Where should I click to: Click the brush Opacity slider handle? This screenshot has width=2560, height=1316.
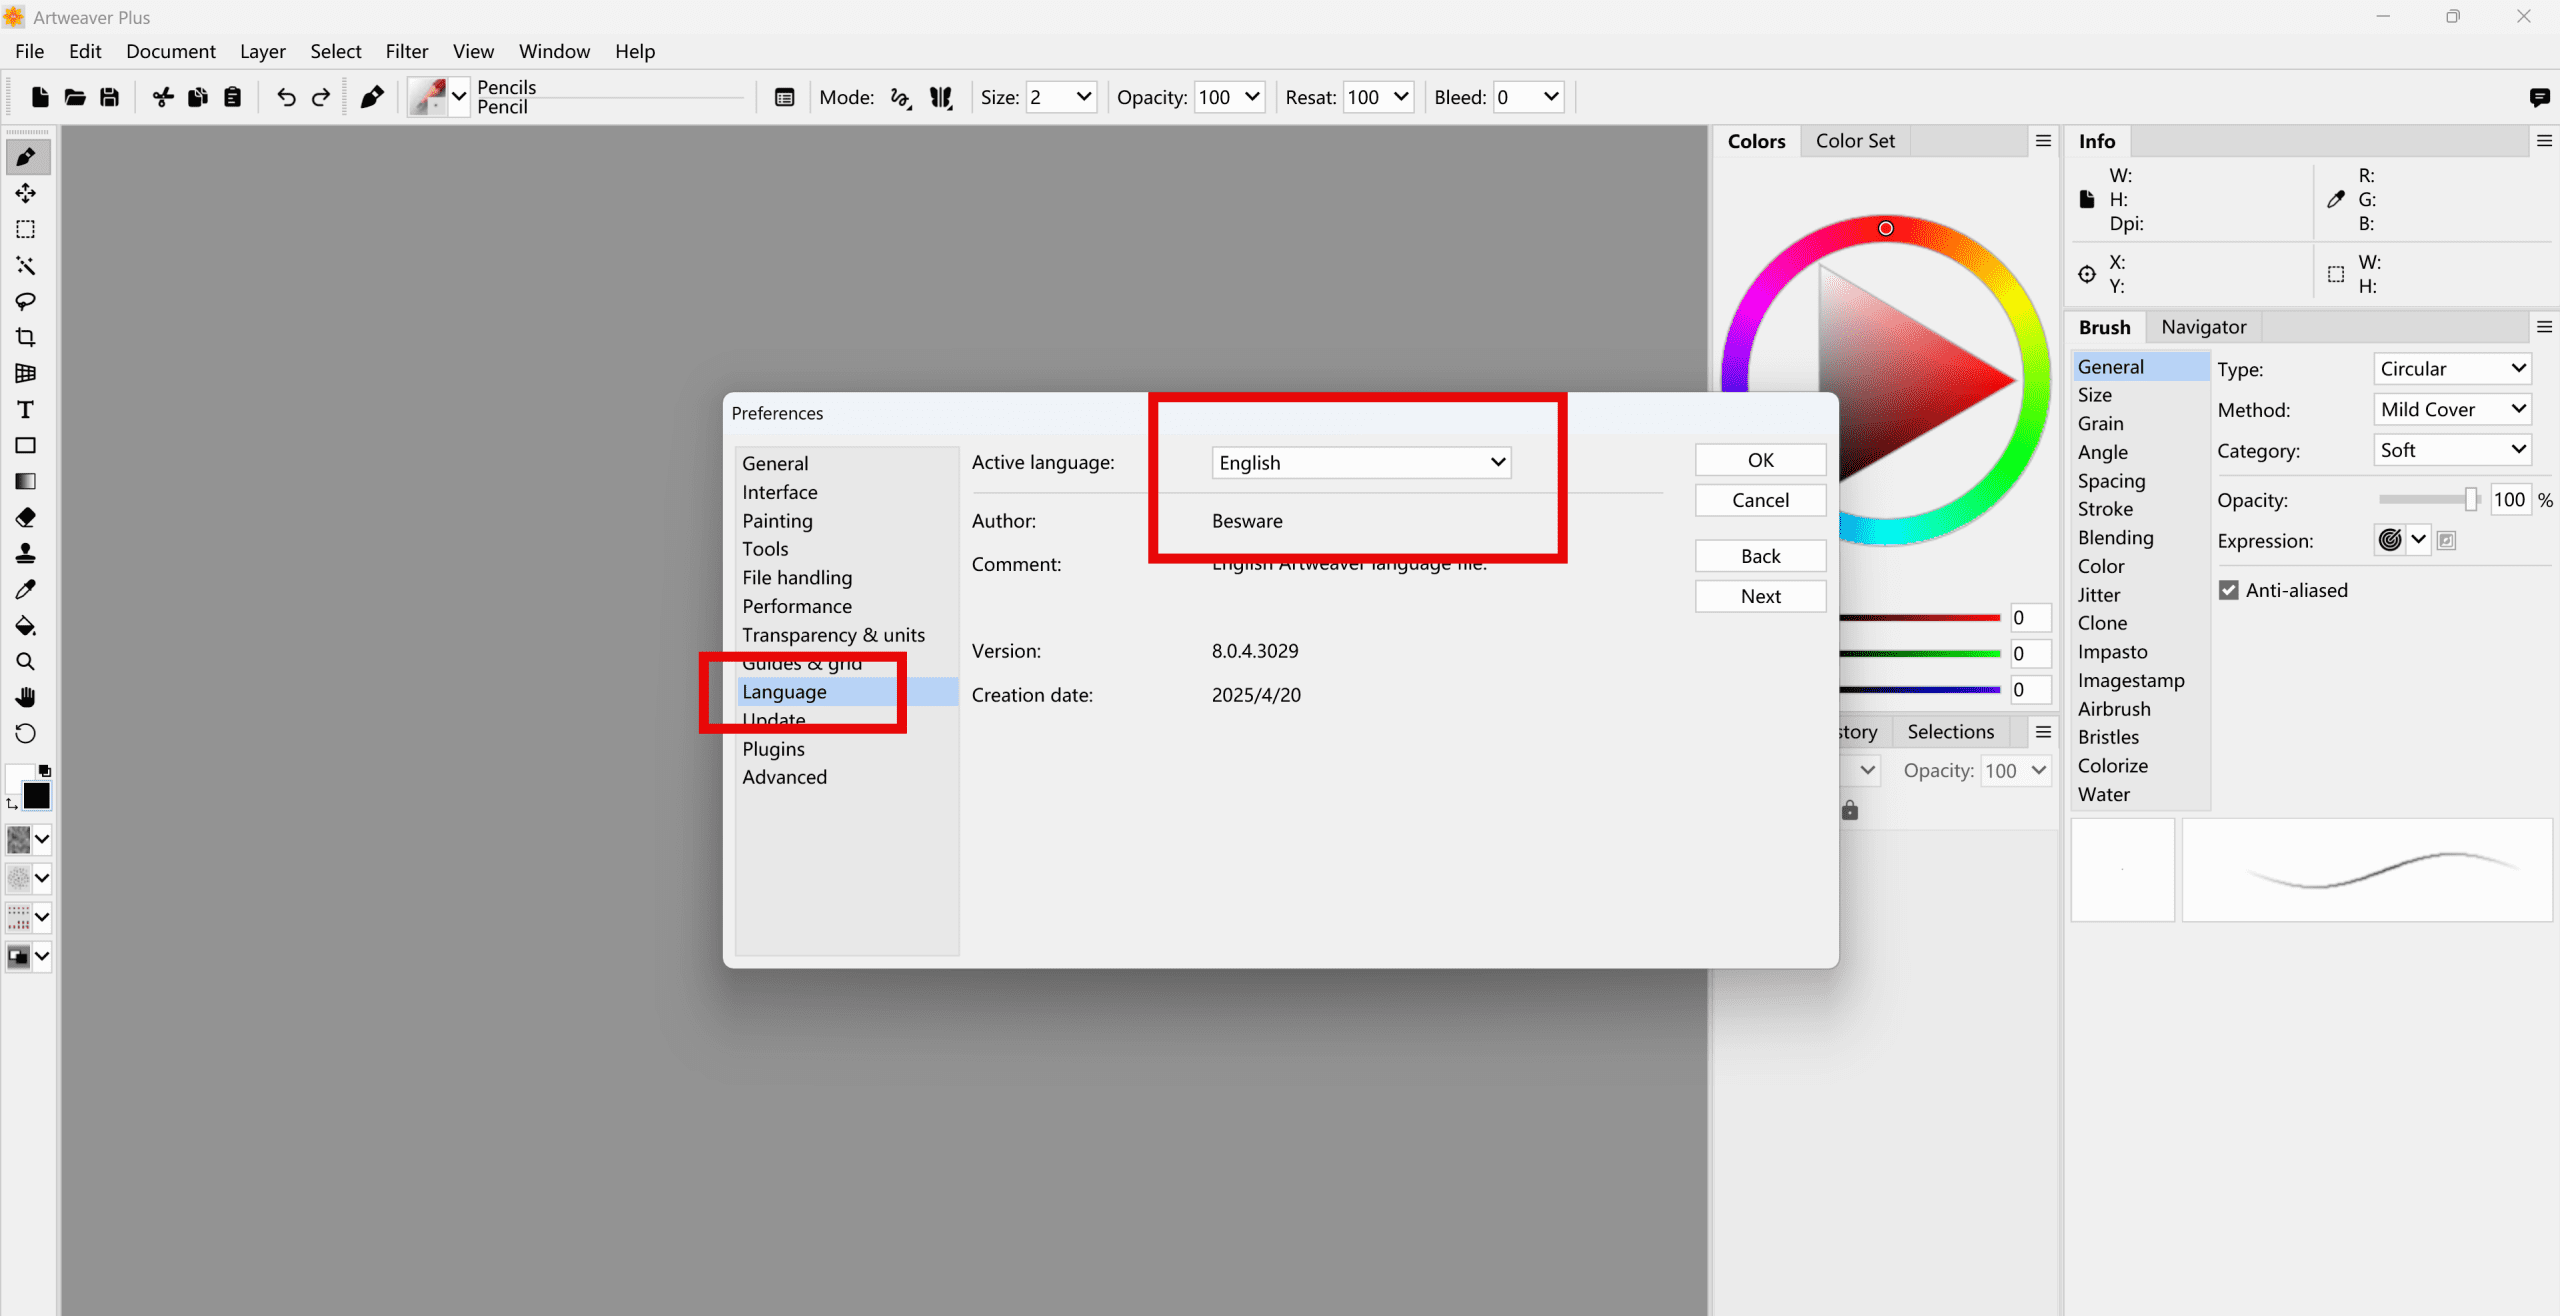(x=2470, y=499)
